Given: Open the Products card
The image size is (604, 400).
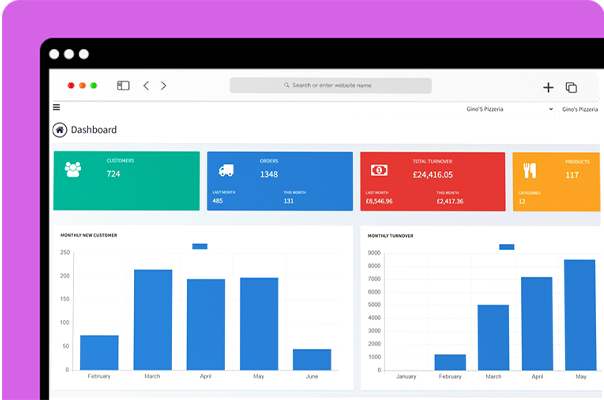Looking at the screenshot, I should click(x=556, y=182).
